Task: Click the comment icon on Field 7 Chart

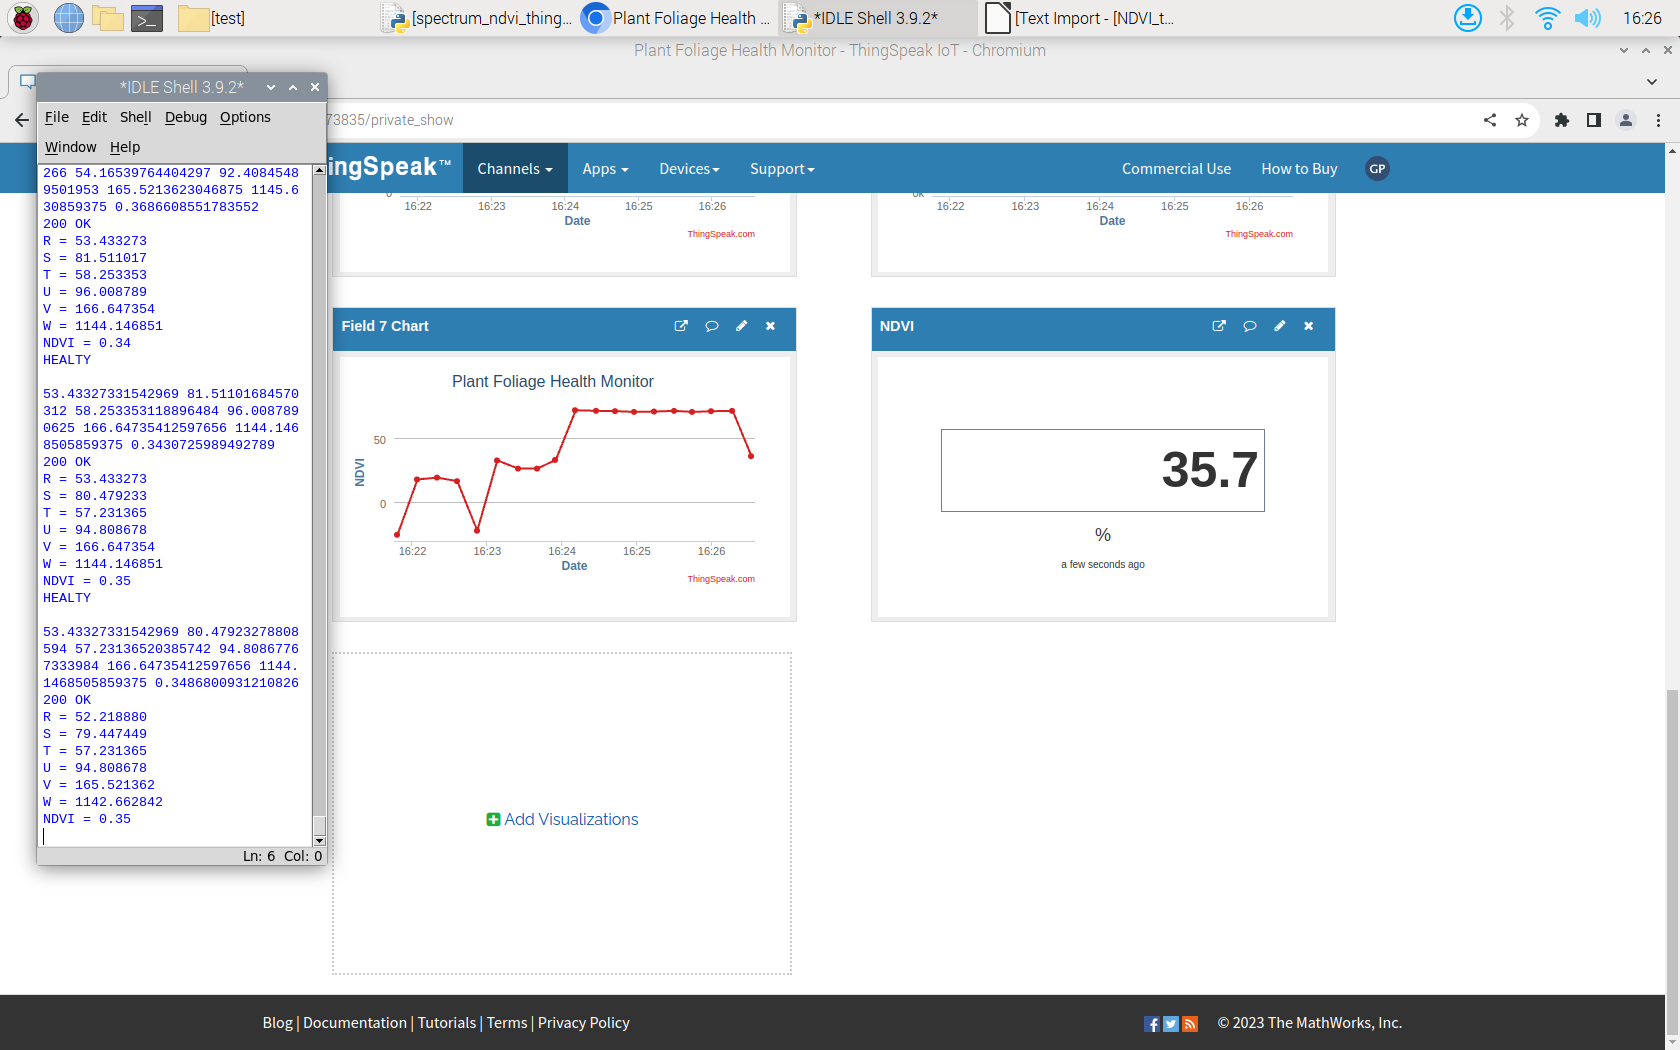Action: [712, 326]
